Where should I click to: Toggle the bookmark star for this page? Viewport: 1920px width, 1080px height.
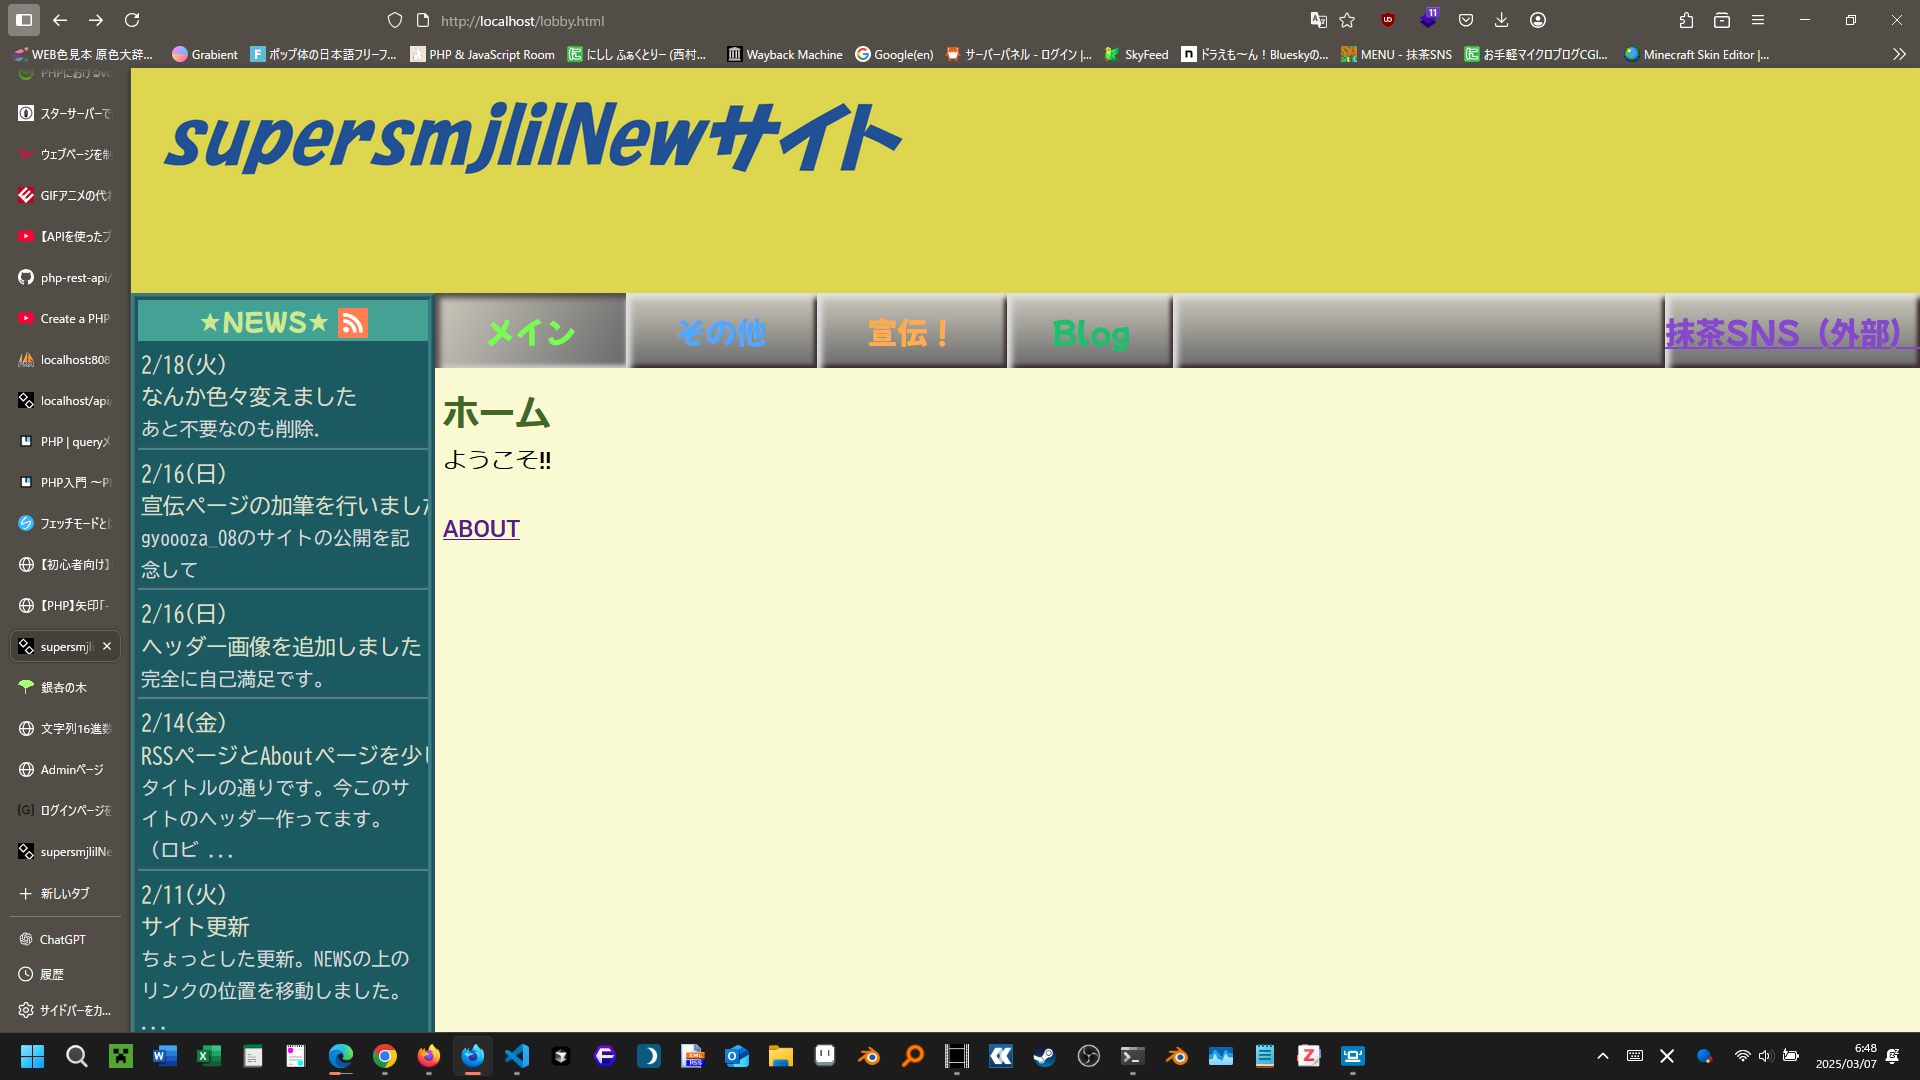(1346, 20)
